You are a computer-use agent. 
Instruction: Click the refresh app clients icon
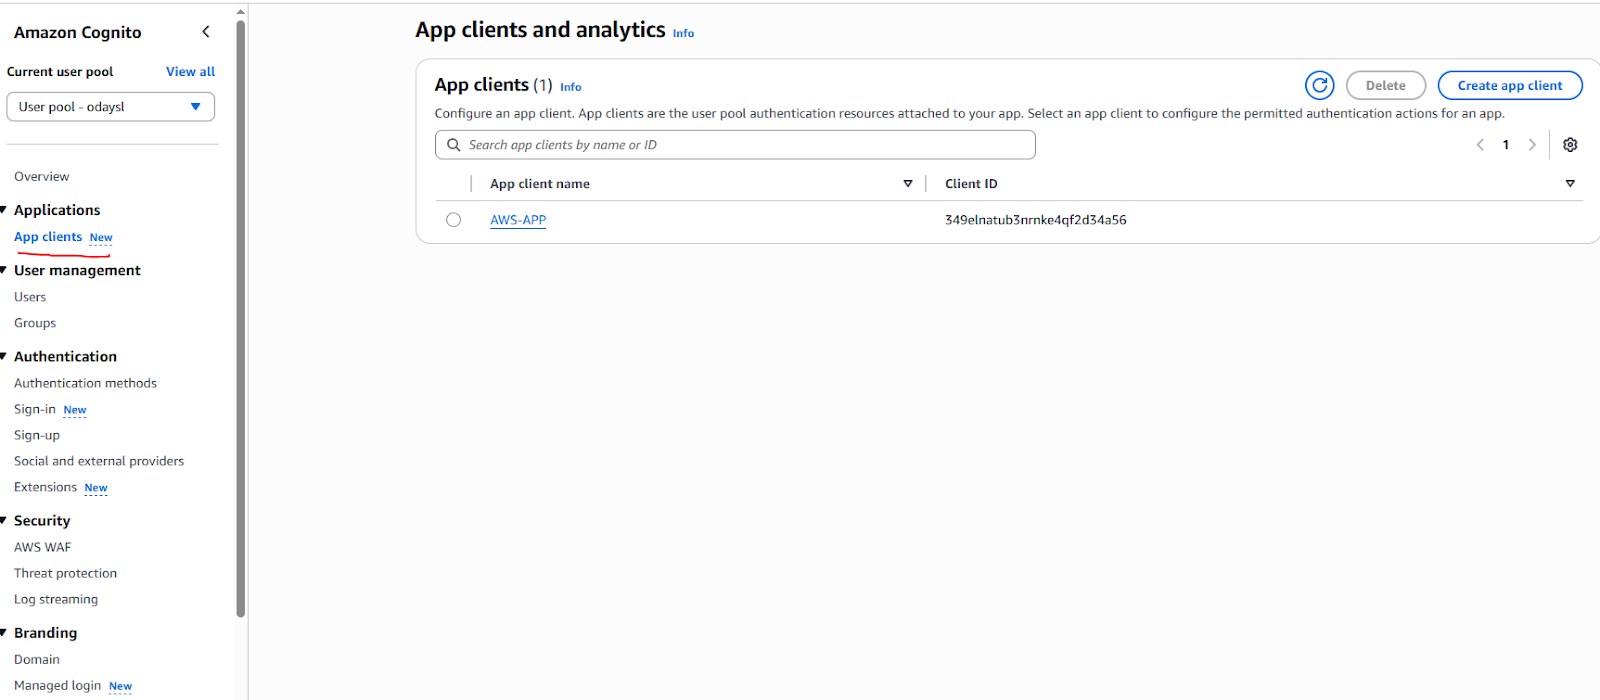(x=1319, y=86)
